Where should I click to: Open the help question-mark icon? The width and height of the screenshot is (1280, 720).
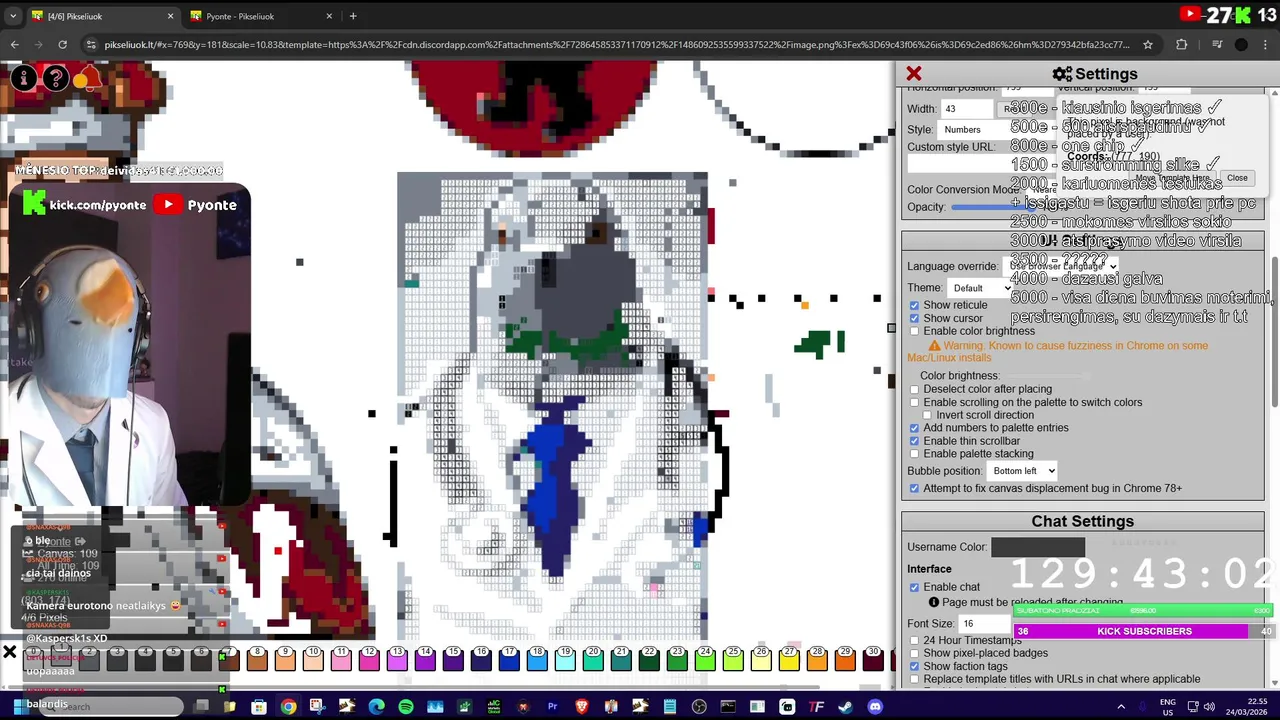pyautogui.click(x=55, y=78)
